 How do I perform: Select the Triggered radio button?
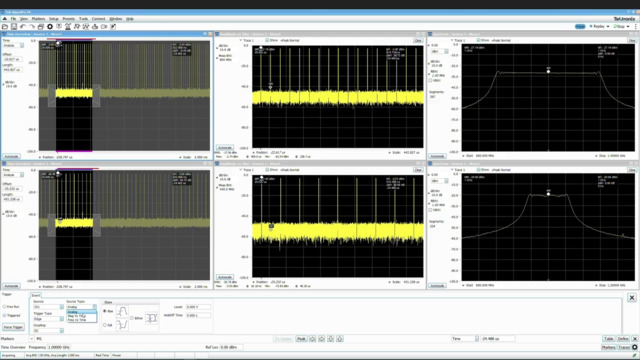[x=4, y=316]
